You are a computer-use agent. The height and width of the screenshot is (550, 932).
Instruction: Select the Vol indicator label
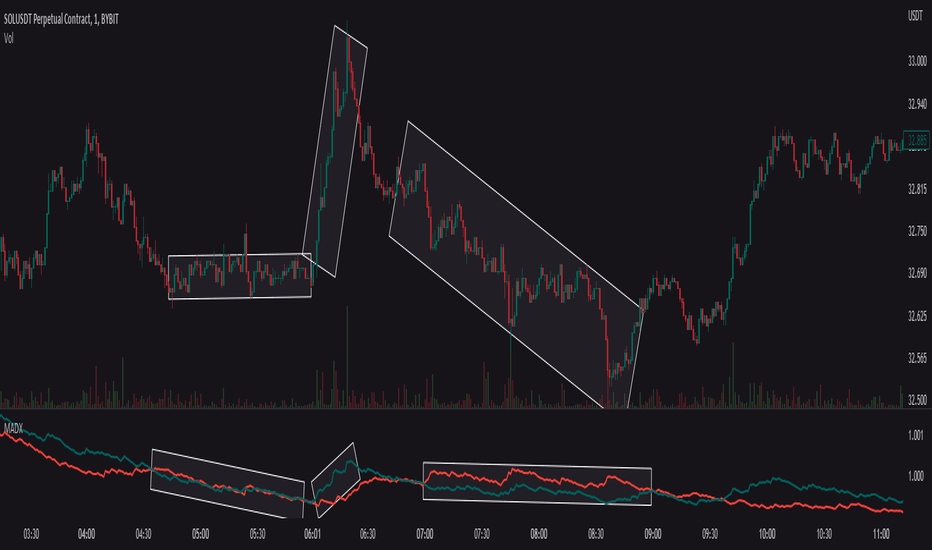click(x=8, y=39)
